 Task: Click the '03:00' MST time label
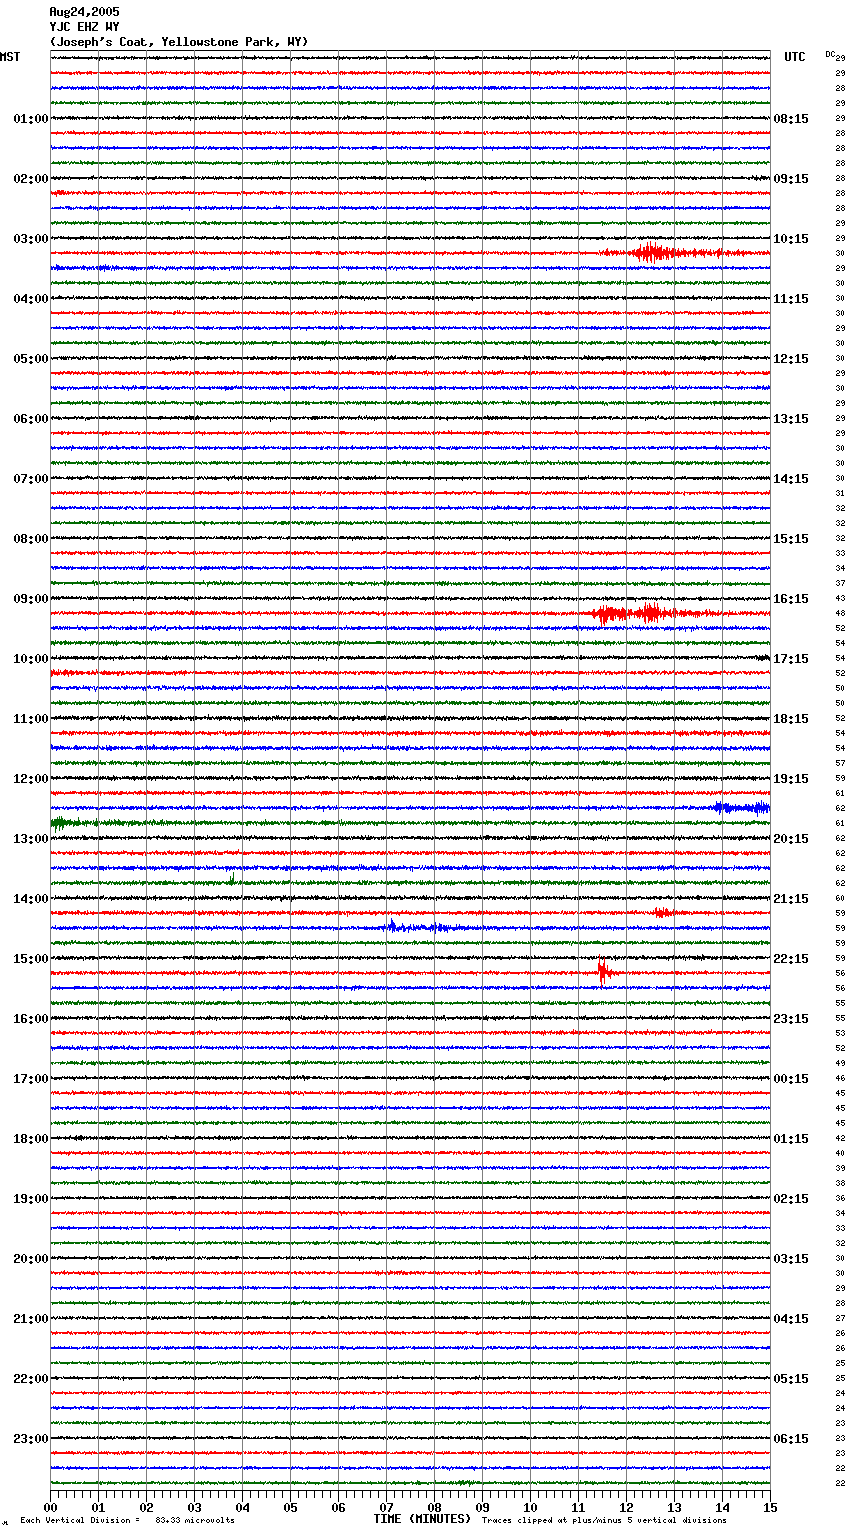(31, 239)
